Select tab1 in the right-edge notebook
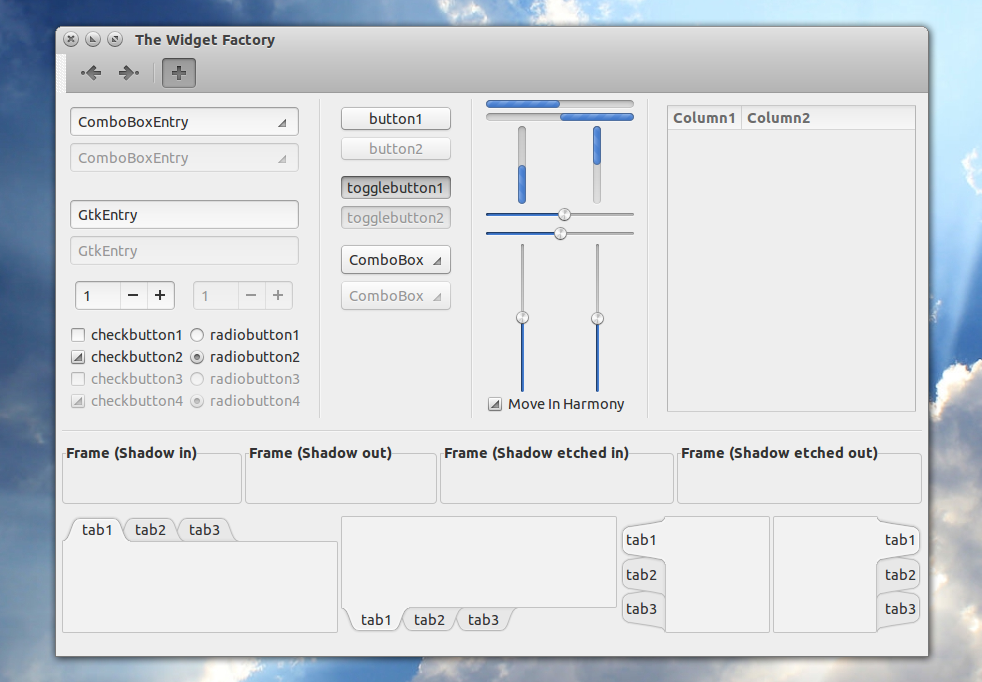Viewport: 982px width, 682px height. [x=898, y=540]
